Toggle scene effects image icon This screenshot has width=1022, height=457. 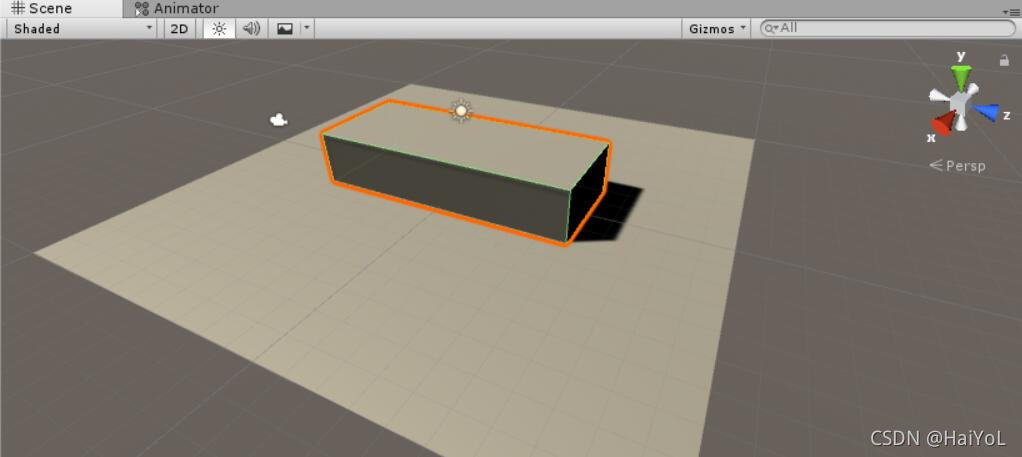coord(285,29)
